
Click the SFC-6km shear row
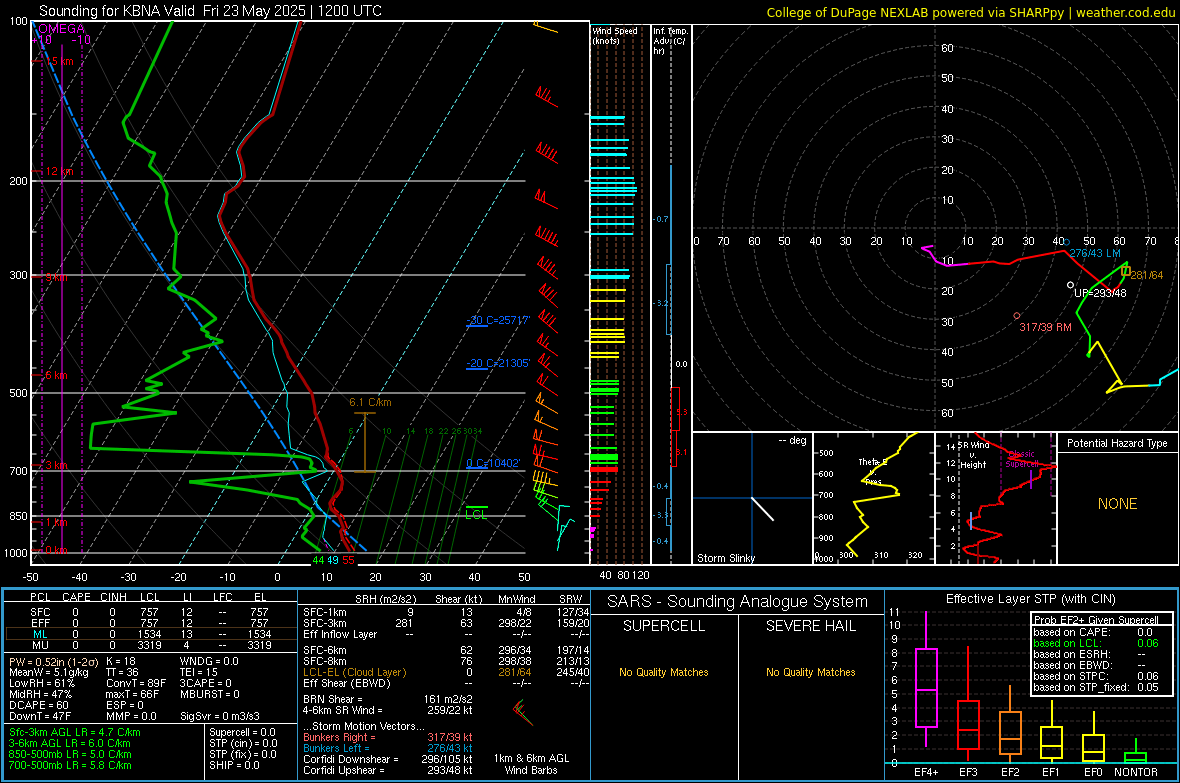pyautogui.click(x=446, y=650)
